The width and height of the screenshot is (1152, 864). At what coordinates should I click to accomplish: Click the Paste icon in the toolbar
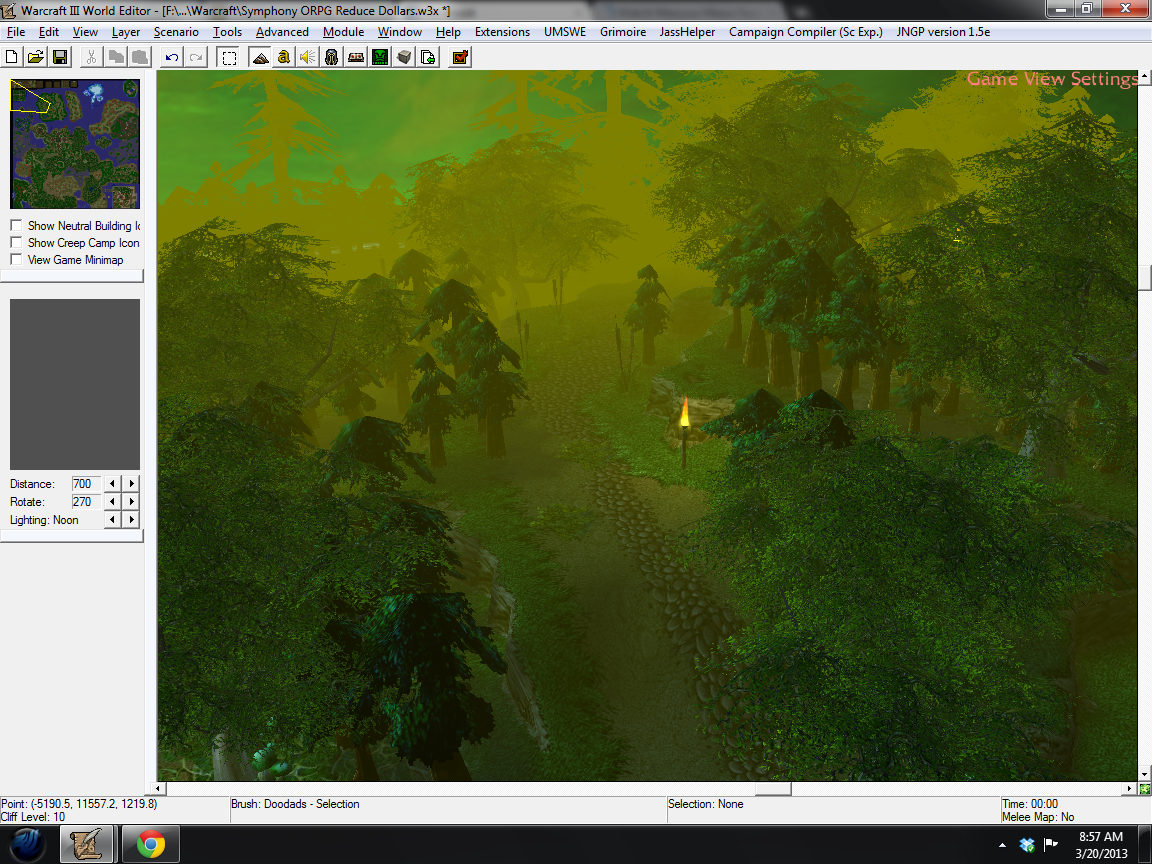coord(140,57)
